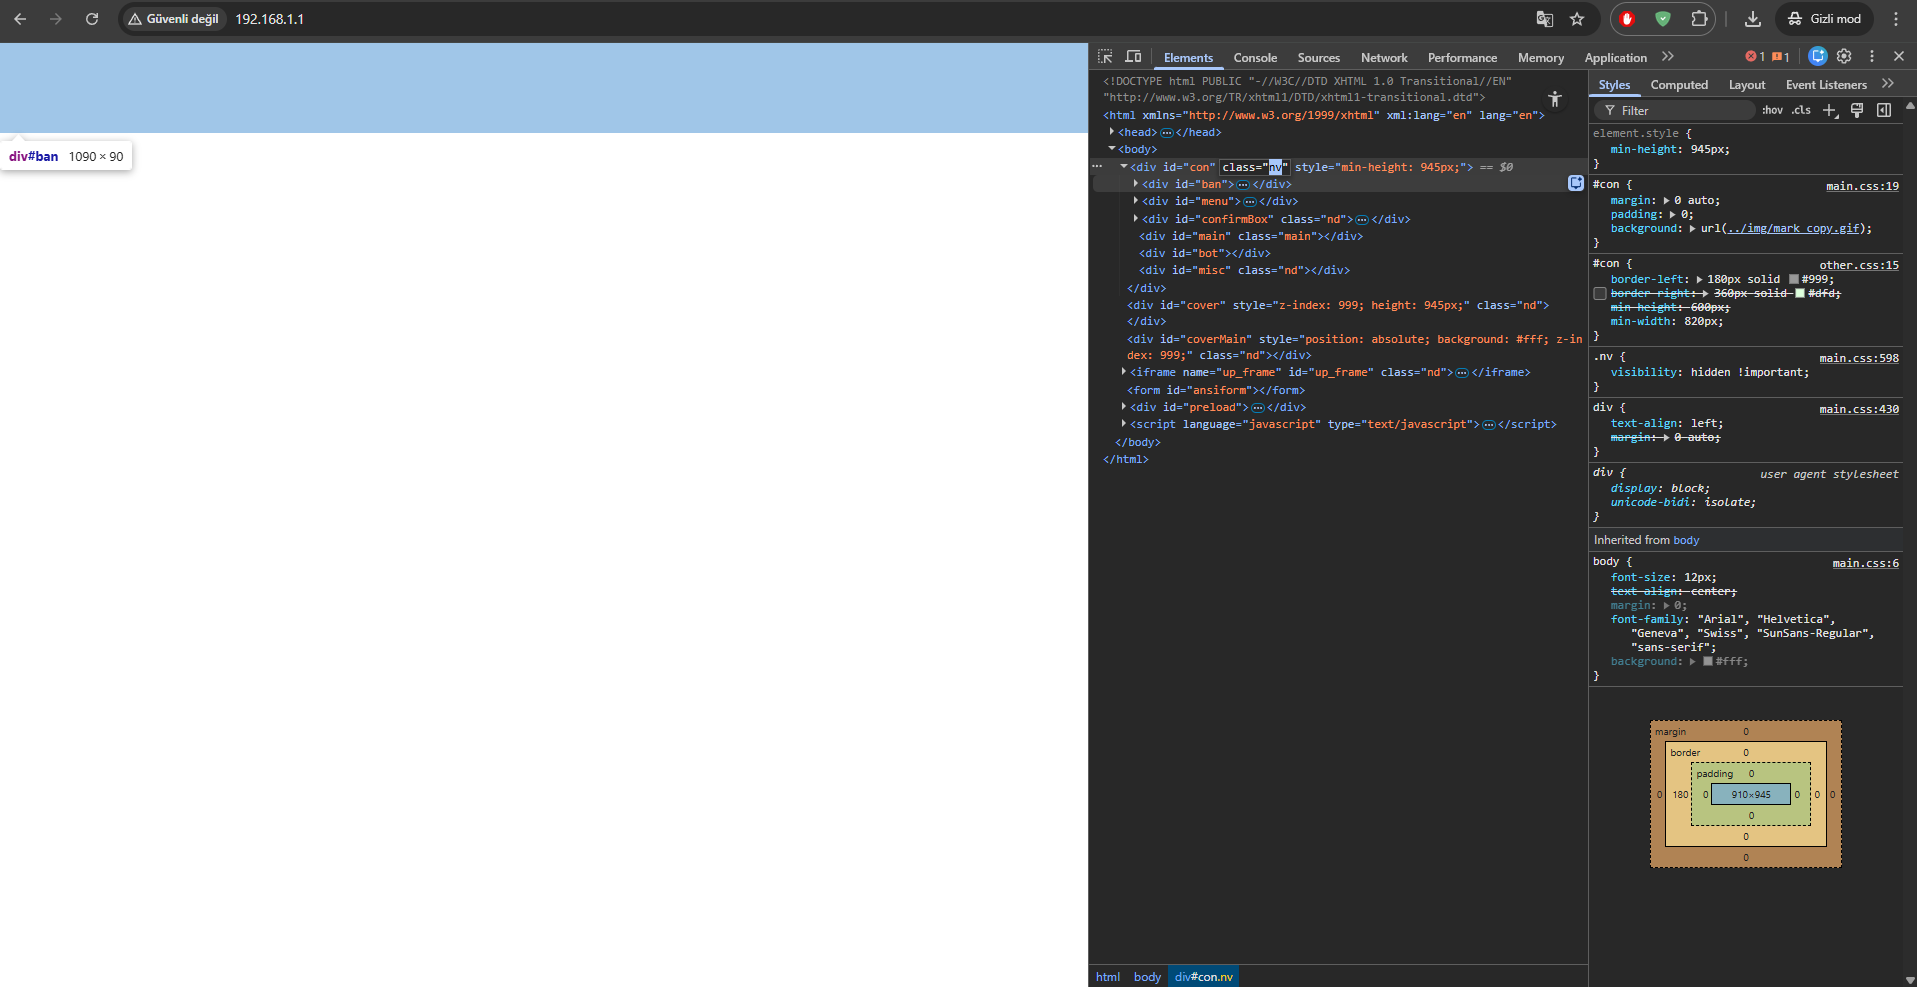Expand the div id="menu" node
Viewport: 1917px width, 987px height.
1136,201
